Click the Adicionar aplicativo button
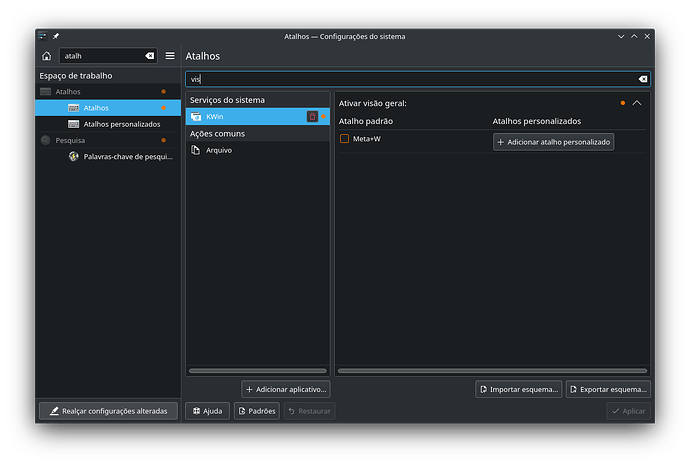The width and height of the screenshot is (690, 465). [x=286, y=389]
